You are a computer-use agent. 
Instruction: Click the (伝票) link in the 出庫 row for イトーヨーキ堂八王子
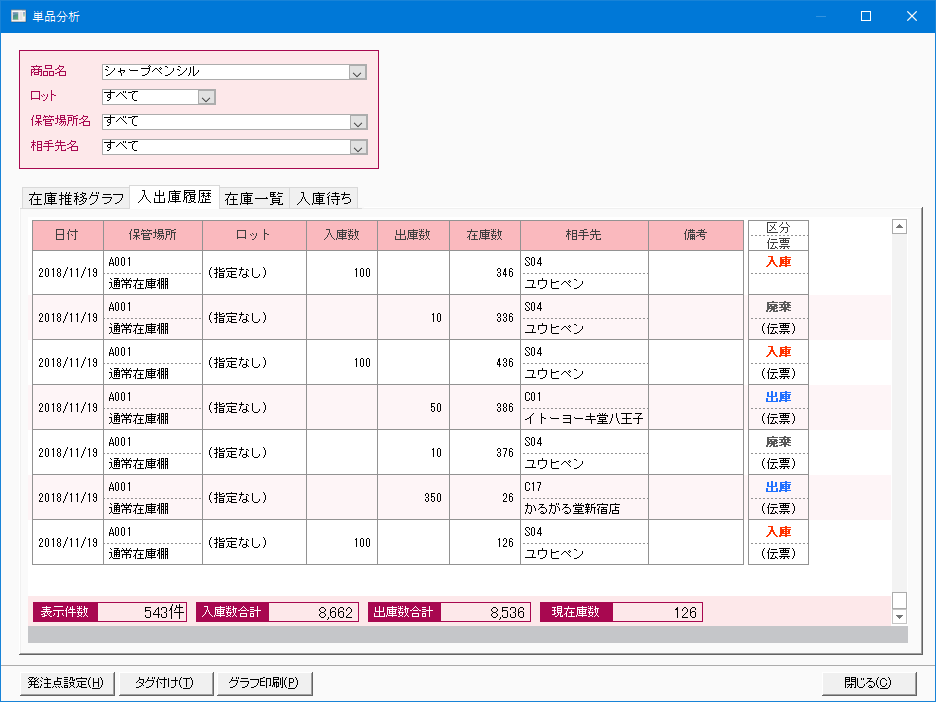tap(778, 418)
